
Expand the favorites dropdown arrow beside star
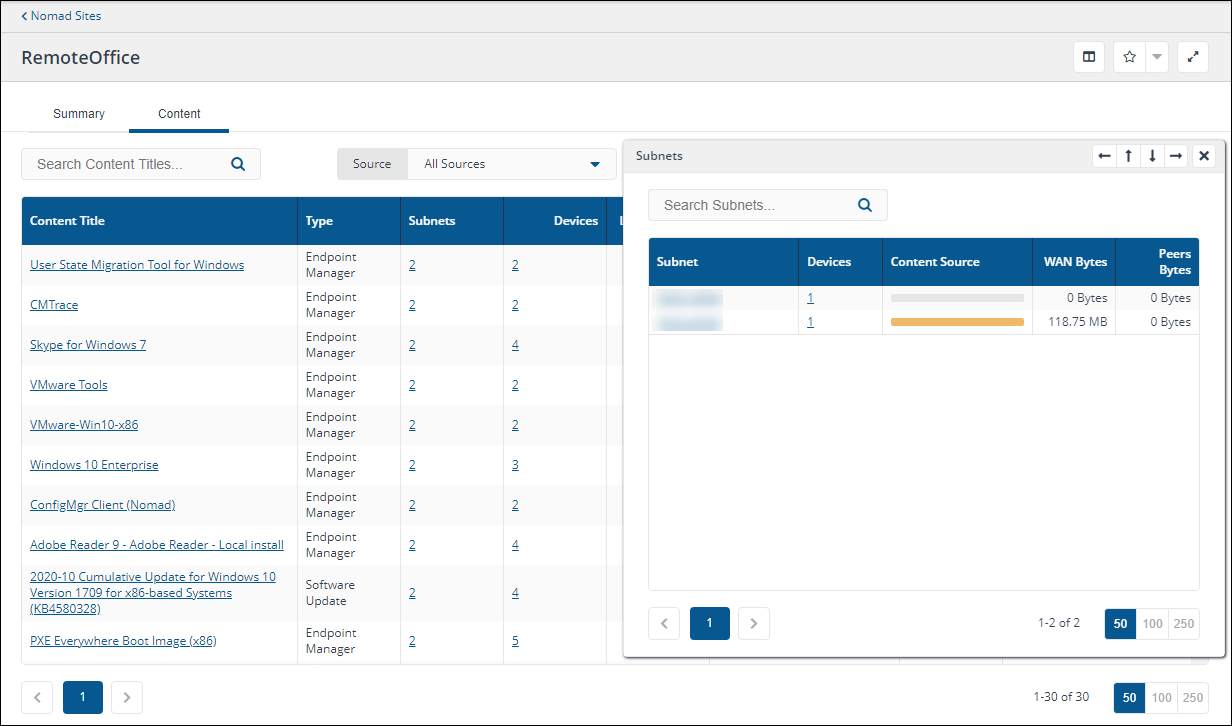tap(1157, 57)
